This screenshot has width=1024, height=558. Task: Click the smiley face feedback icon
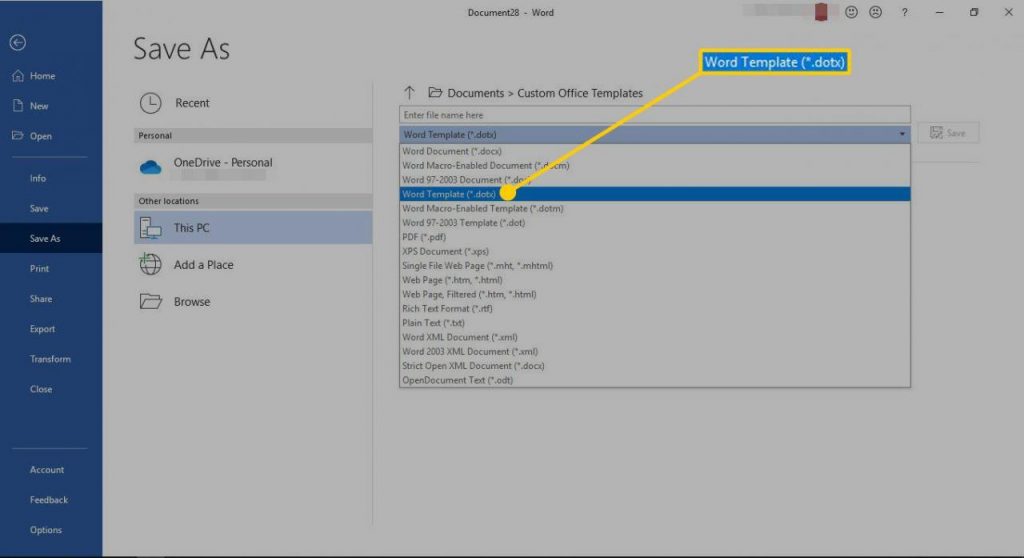point(851,12)
